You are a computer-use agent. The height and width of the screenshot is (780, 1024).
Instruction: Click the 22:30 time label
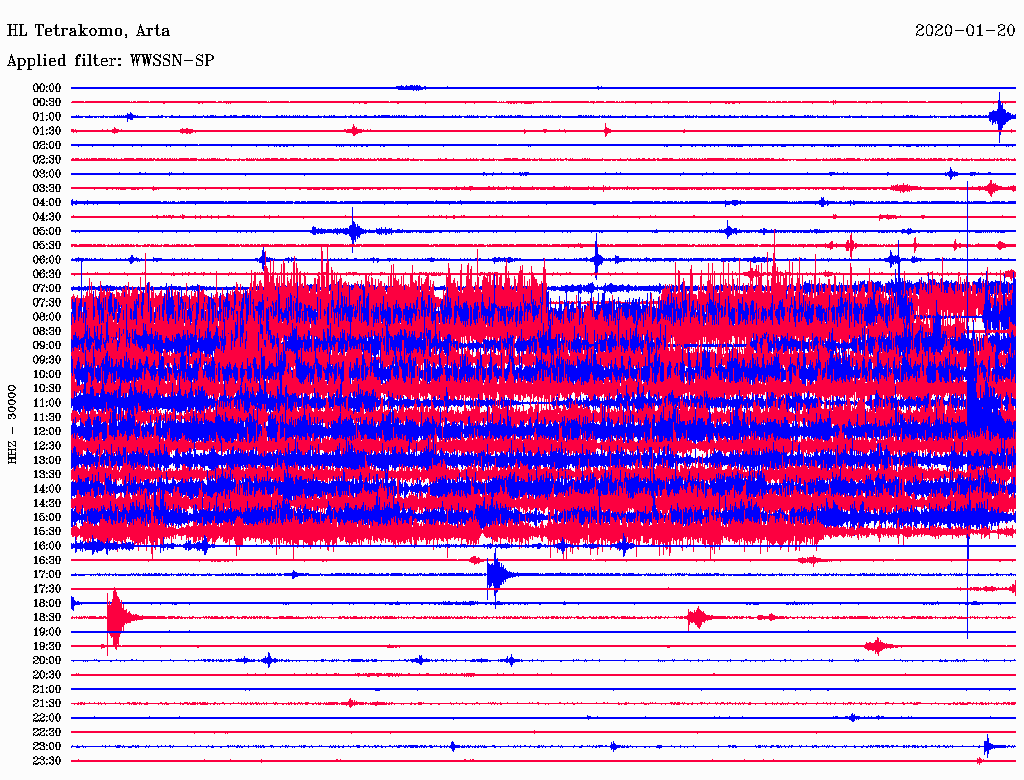(x=47, y=733)
